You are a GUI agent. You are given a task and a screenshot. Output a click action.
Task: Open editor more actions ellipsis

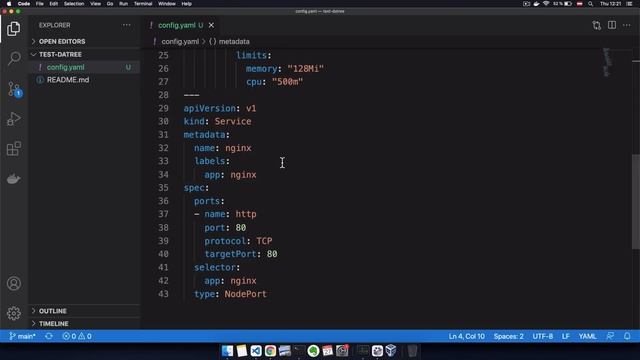627,25
